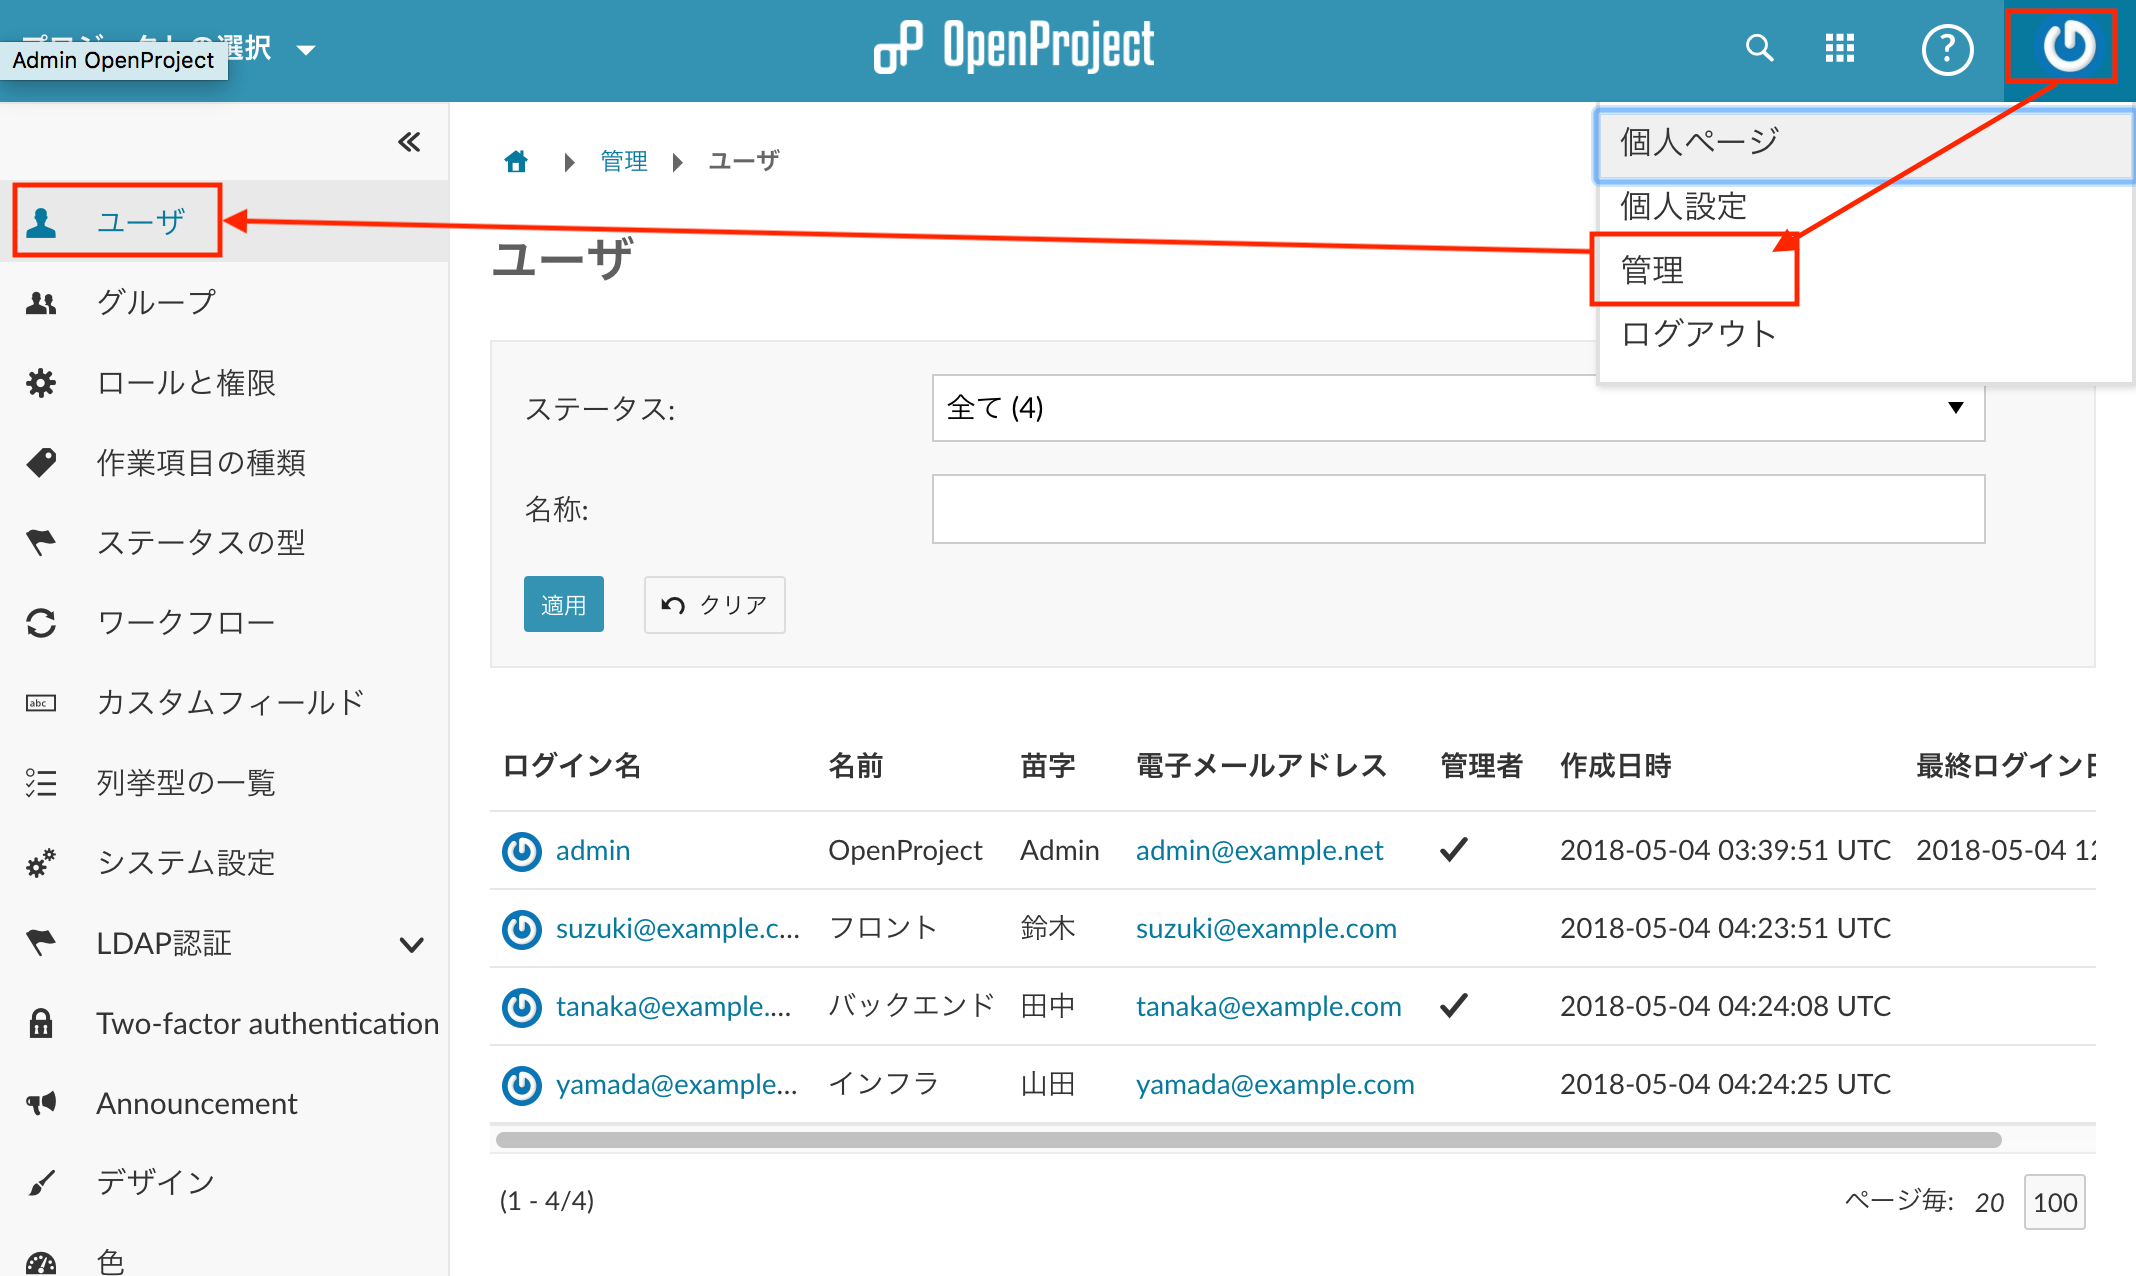The height and width of the screenshot is (1276, 2136).
Task: Click the カスタムフィールド abc icon
Action: [41, 703]
